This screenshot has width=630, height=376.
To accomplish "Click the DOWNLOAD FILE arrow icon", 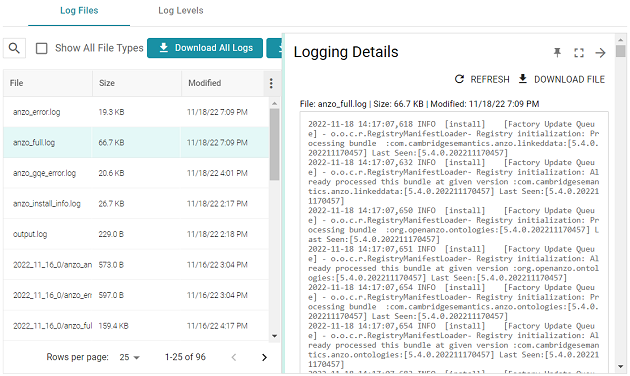I will pyautogui.click(x=523, y=79).
